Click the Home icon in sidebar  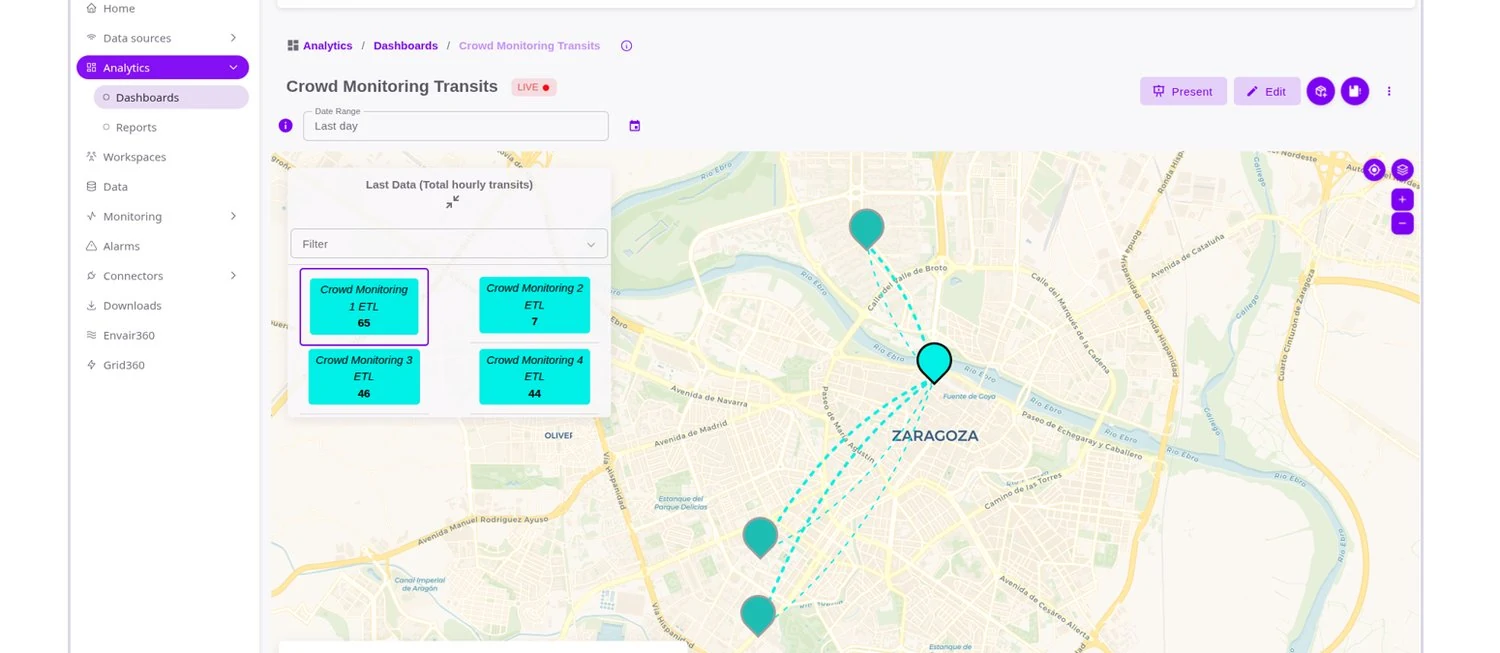pos(91,8)
